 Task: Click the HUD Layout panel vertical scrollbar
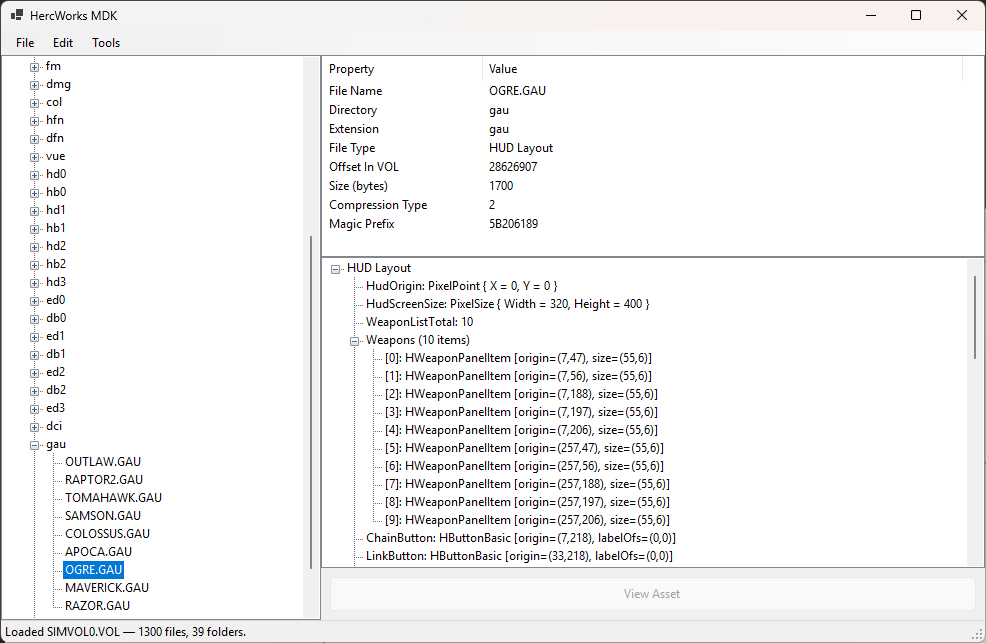[x=975, y=317]
